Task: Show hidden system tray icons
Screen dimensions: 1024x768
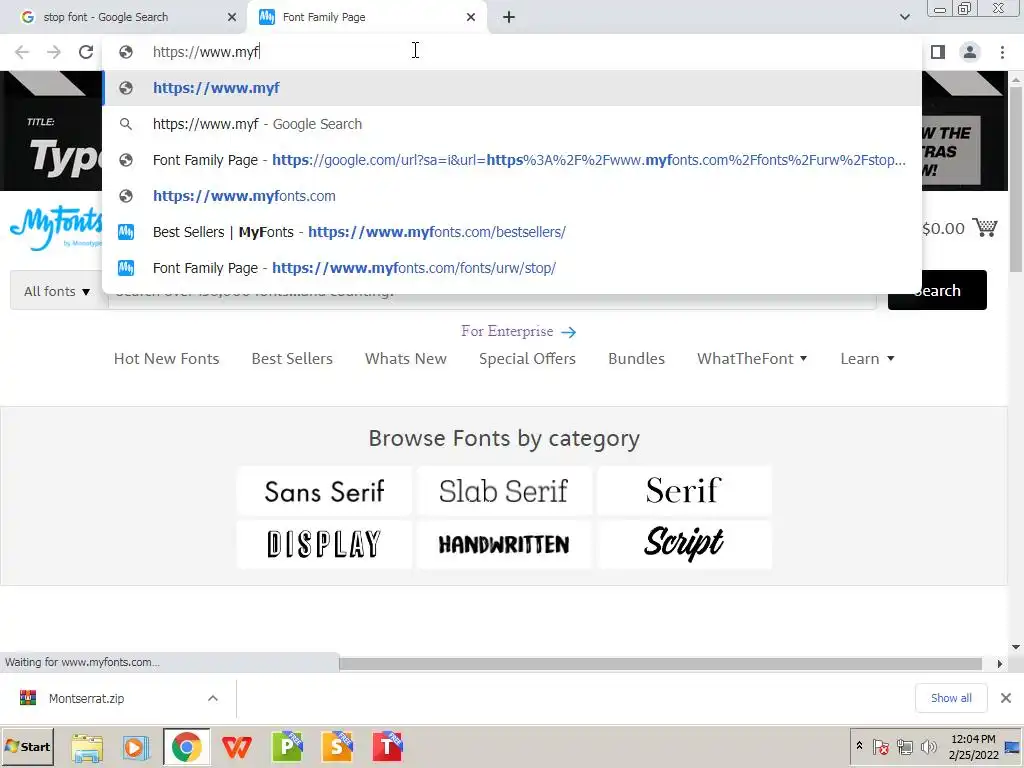Action: click(x=859, y=746)
